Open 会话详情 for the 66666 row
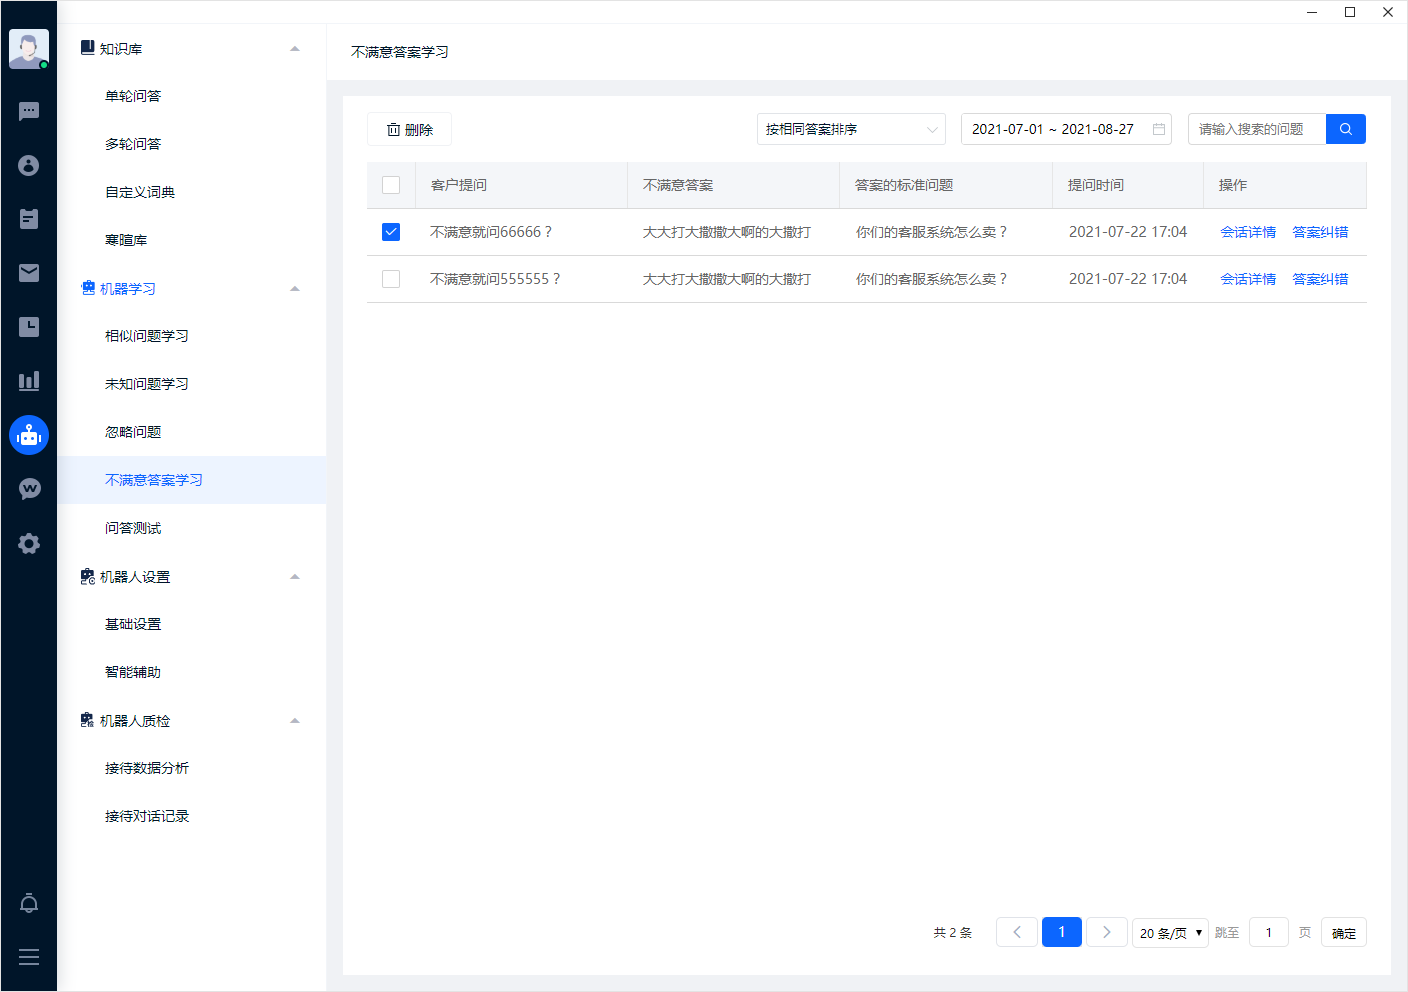Screen dimensions: 1408x992 point(1248,232)
